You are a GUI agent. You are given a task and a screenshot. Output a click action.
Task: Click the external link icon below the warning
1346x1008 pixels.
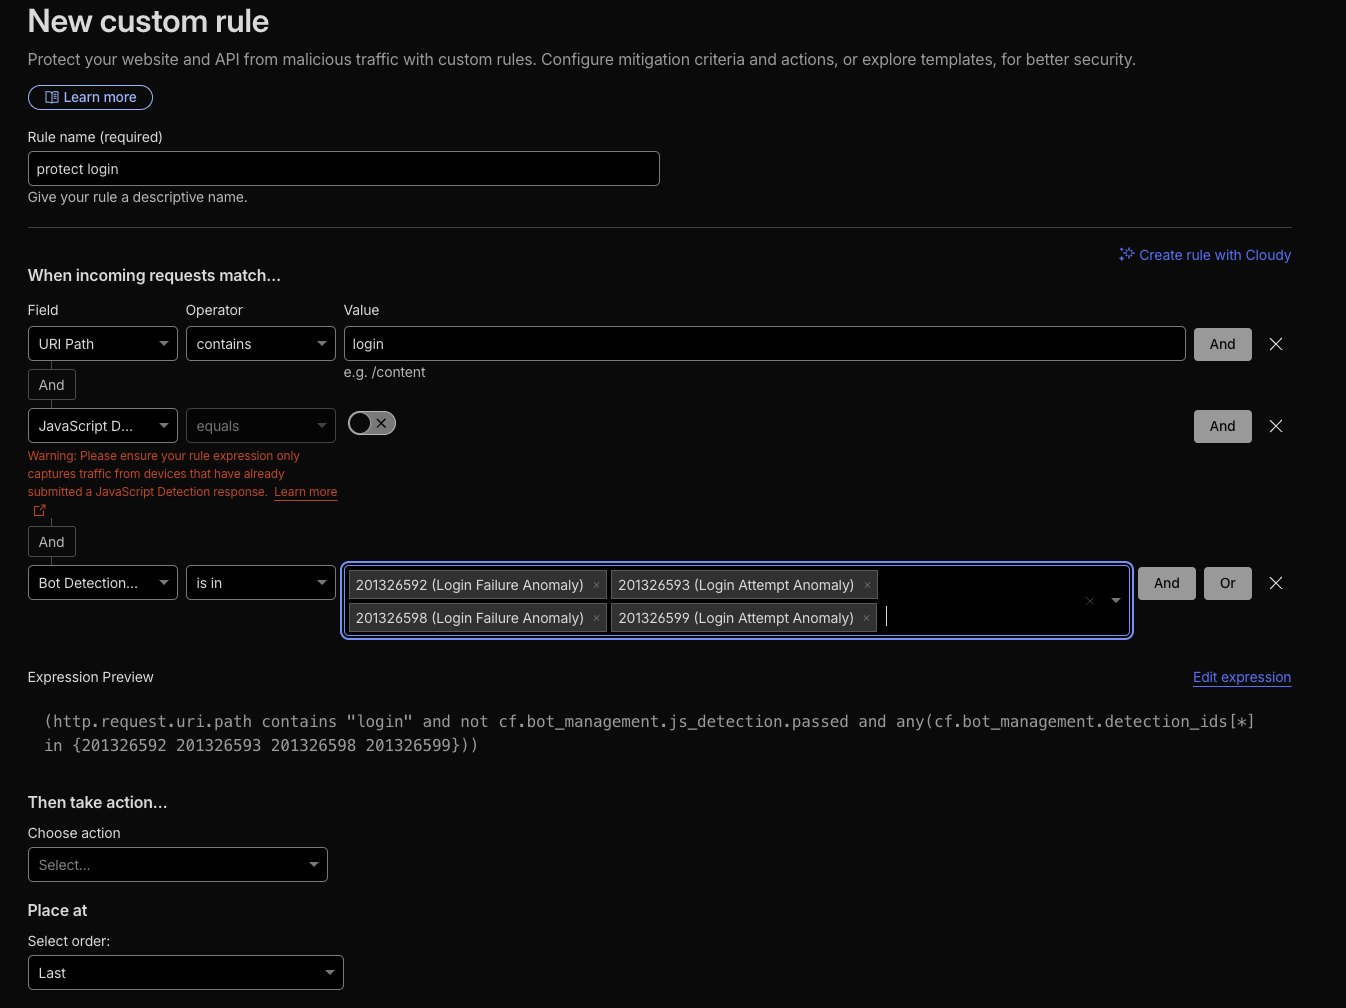(39, 510)
